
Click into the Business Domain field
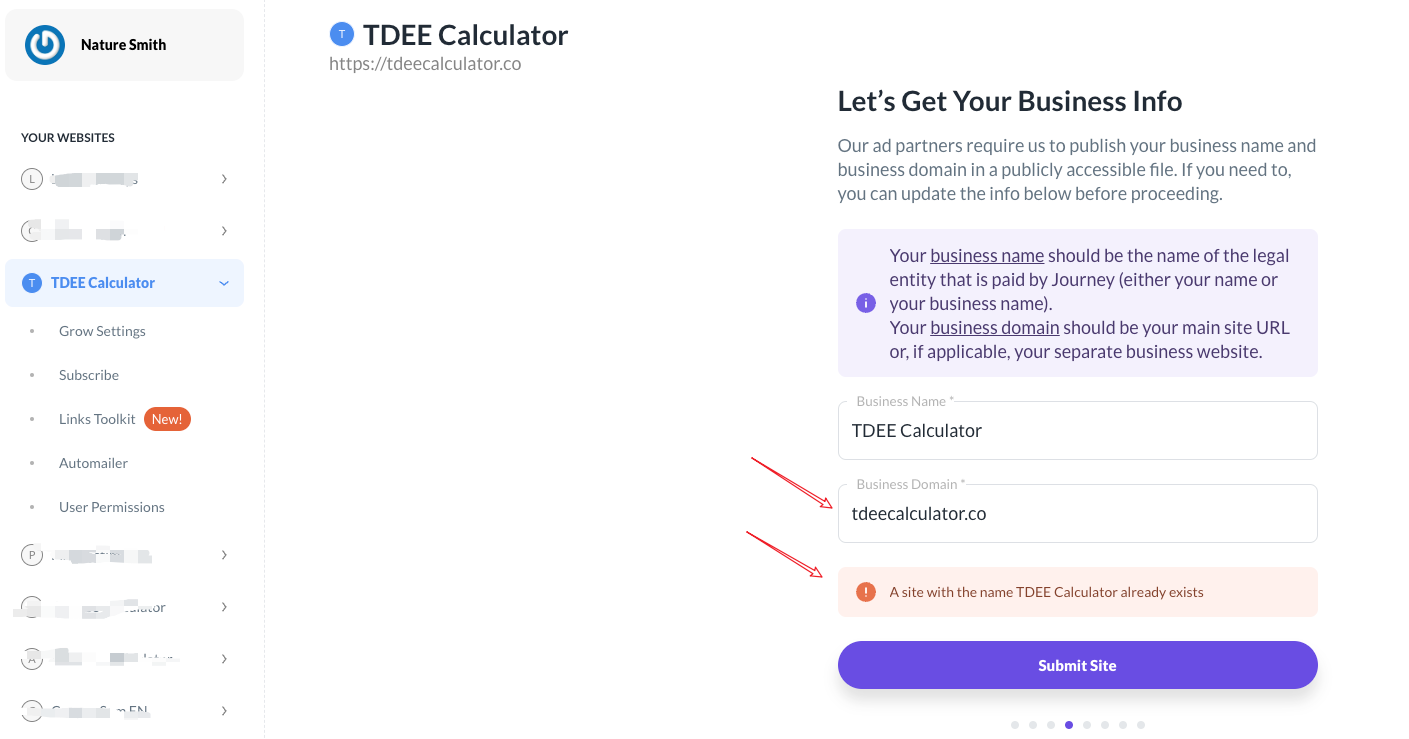coord(1077,514)
